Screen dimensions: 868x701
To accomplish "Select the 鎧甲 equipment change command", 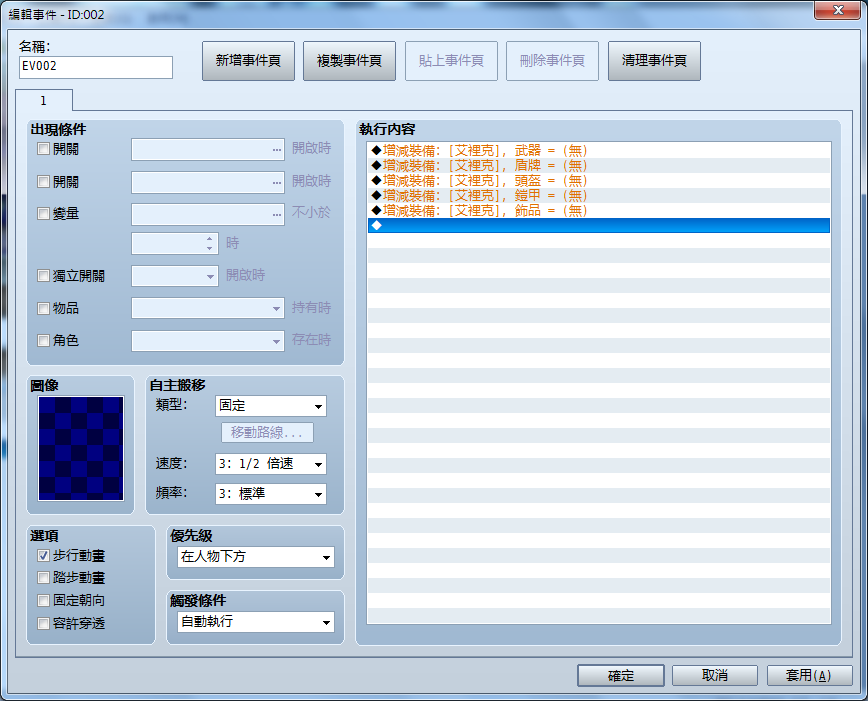I will click(598, 195).
